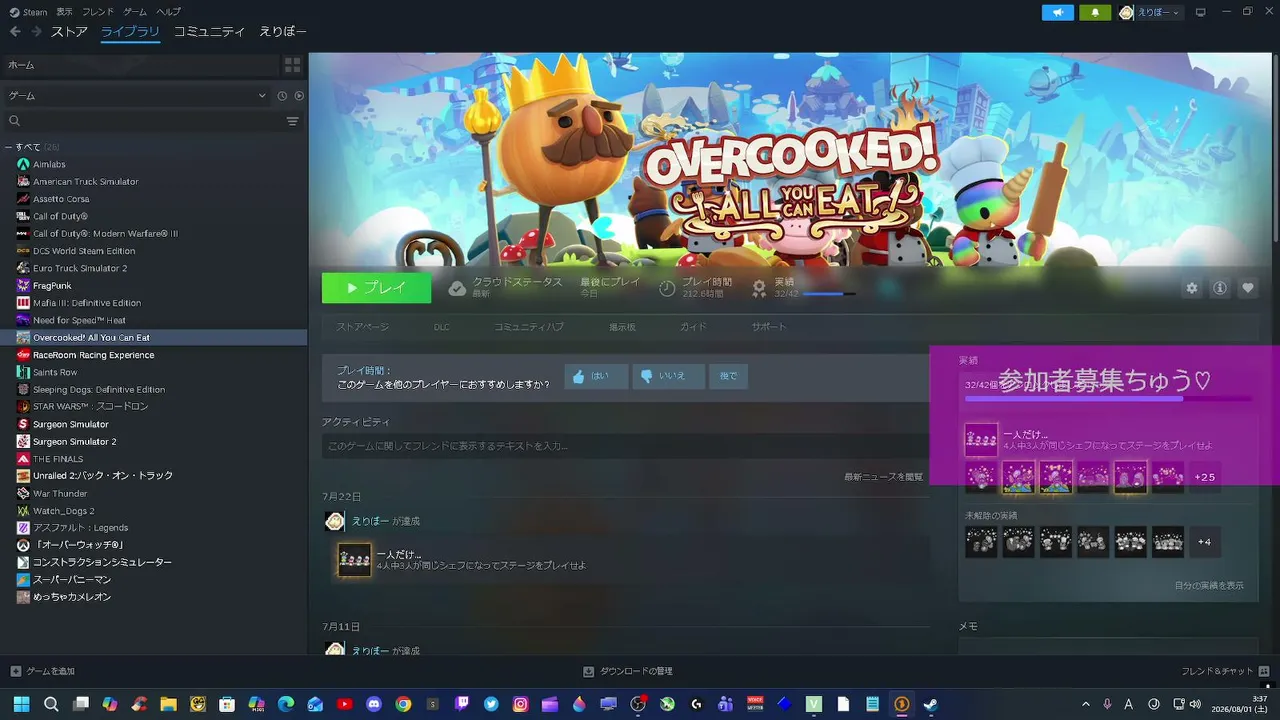Viewport: 1280px width, 720px height.
Task: Go back with the left arrow
Action: coord(15,32)
